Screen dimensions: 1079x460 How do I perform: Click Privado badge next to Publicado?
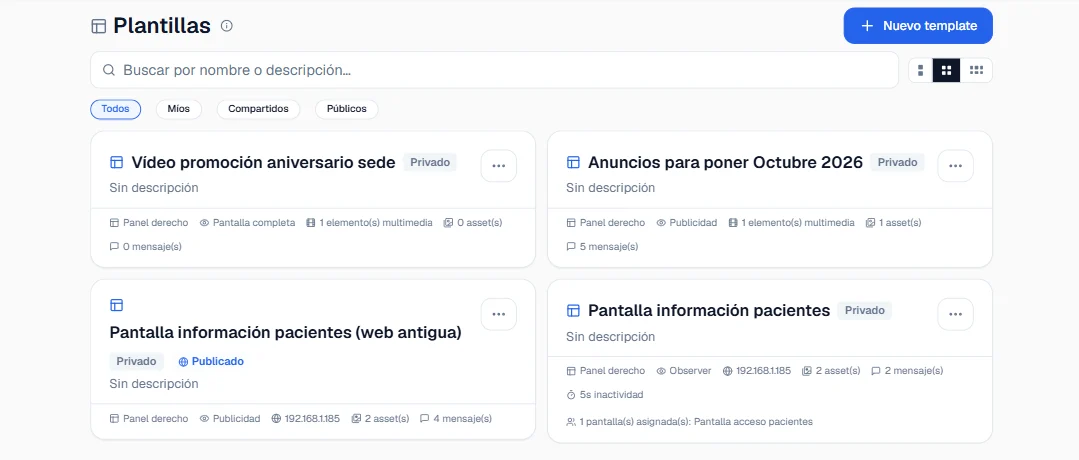pos(136,362)
